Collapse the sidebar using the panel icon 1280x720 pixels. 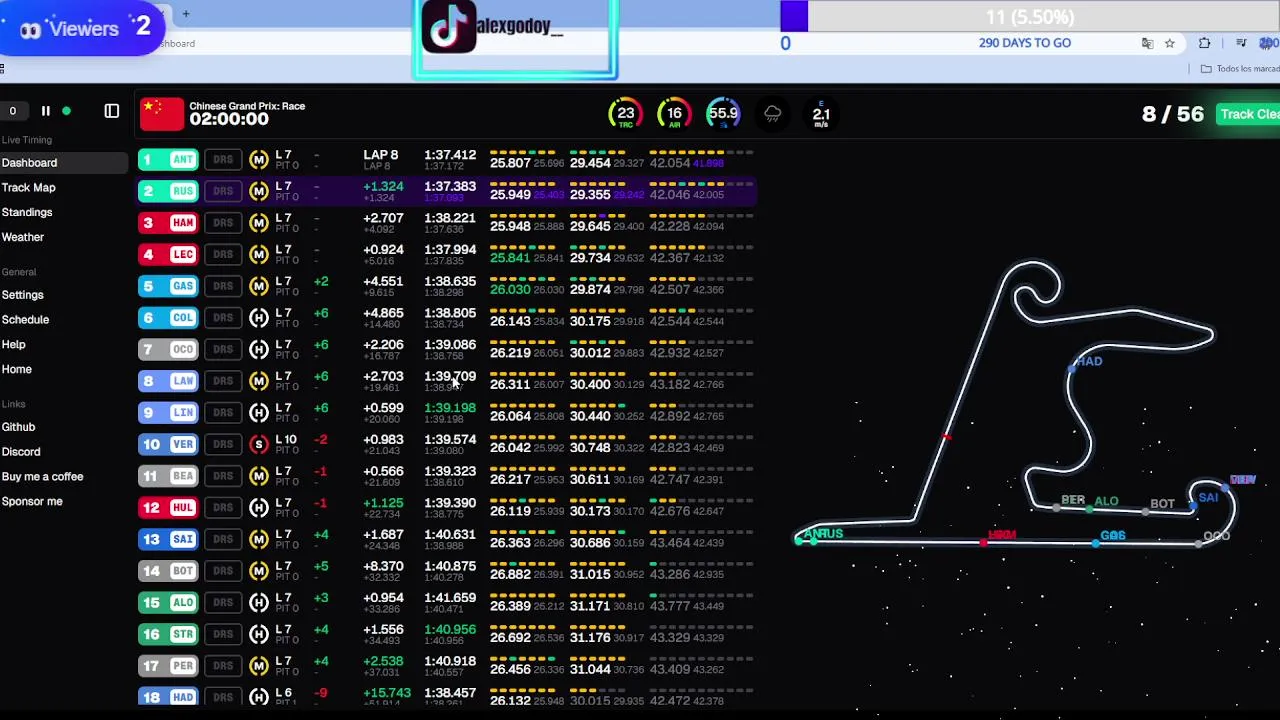pyautogui.click(x=112, y=111)
